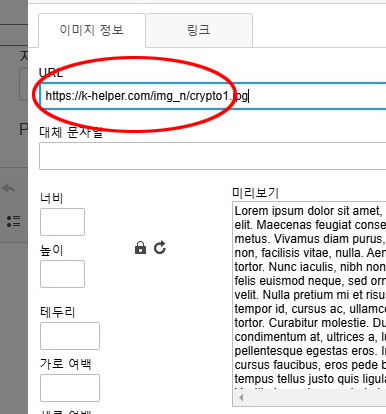
Task: Toggle the lock aspect ratio icon
Action: [x=140, y=248]
